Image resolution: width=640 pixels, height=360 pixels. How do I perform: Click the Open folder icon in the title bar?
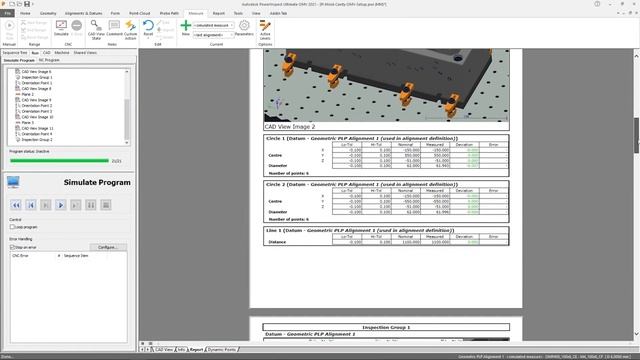[19, 4]
